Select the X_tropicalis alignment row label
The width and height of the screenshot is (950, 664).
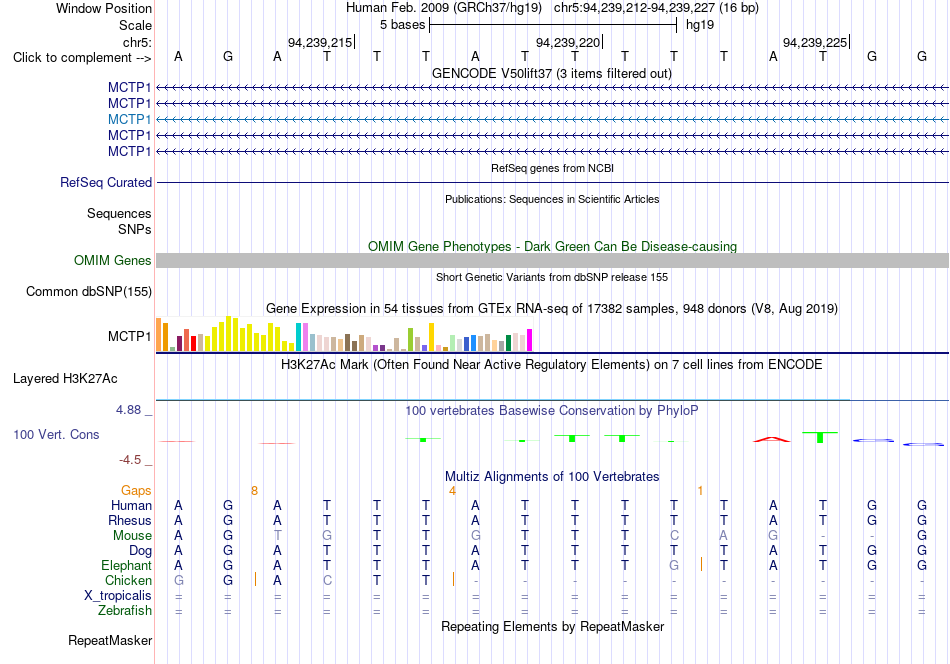(x=118, y=596)
